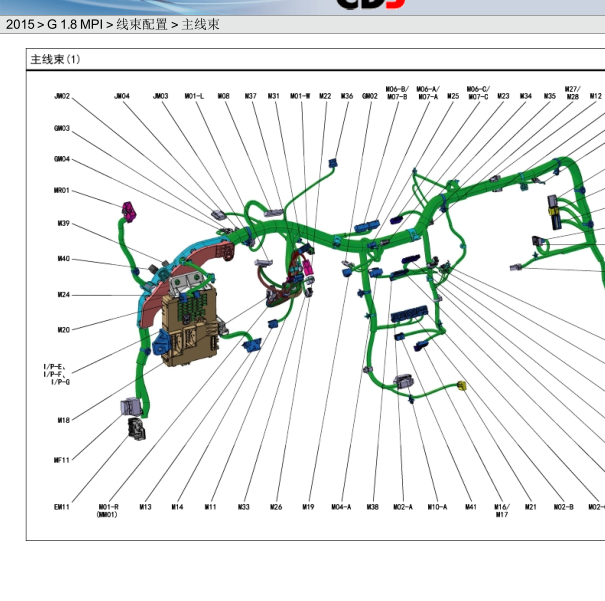Click the M18 connector label

click(x=63, y=421)
